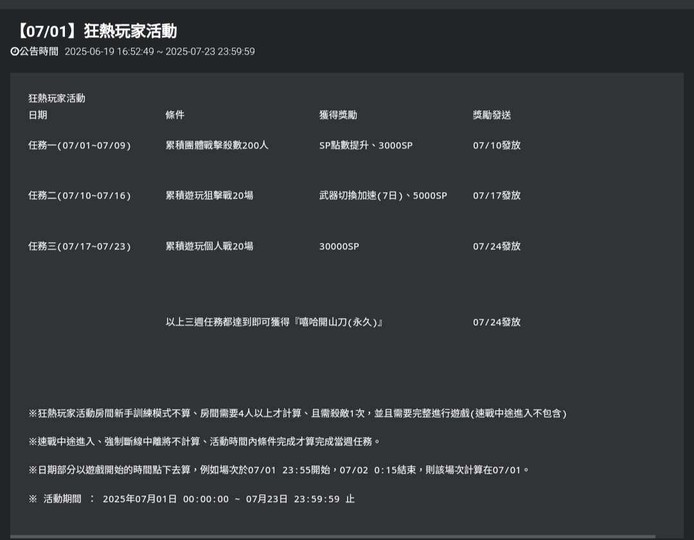
Task: Click the 活動期間 2025年07月01日 line
Action: (192, 499)
